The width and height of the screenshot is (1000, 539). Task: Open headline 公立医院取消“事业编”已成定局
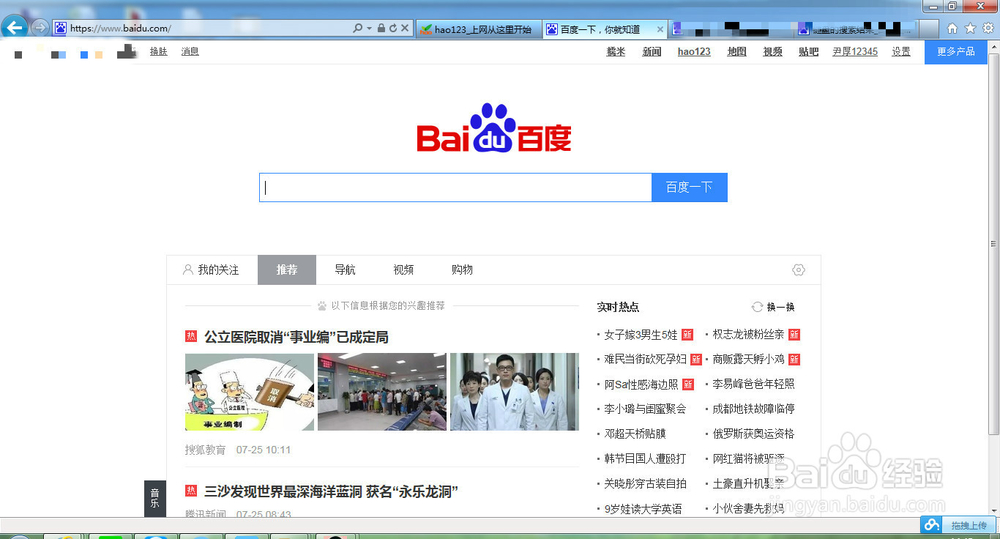(x=296, y=337)
